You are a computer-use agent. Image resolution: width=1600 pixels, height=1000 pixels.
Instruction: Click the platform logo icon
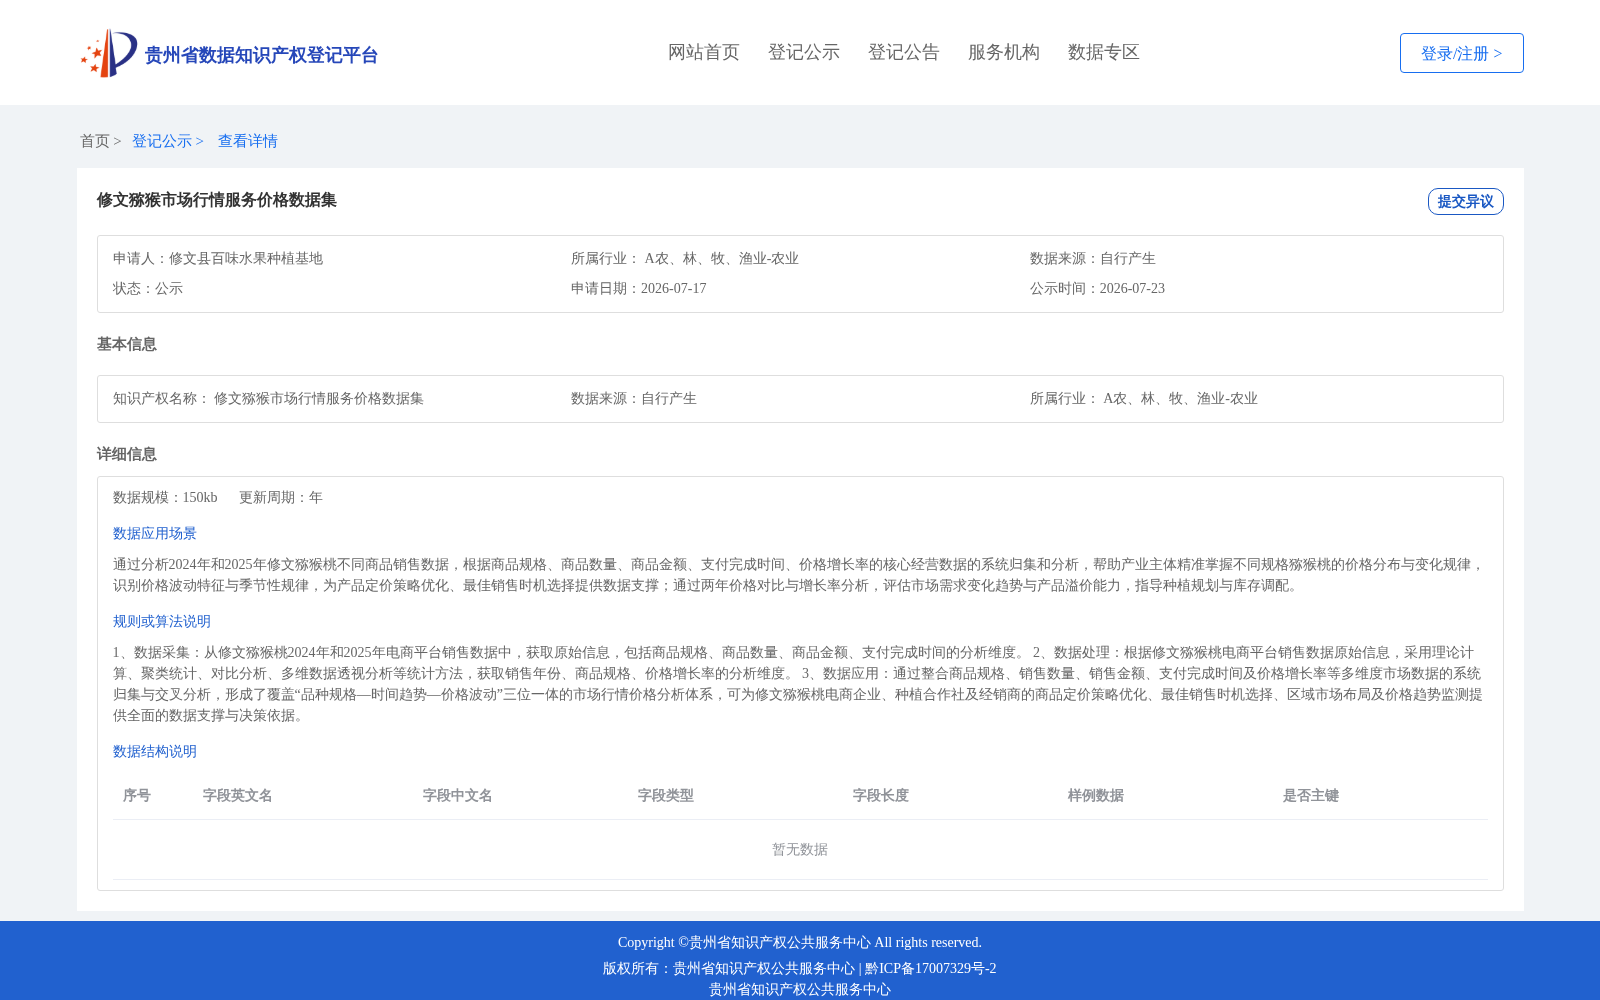[x=109, y=53]
